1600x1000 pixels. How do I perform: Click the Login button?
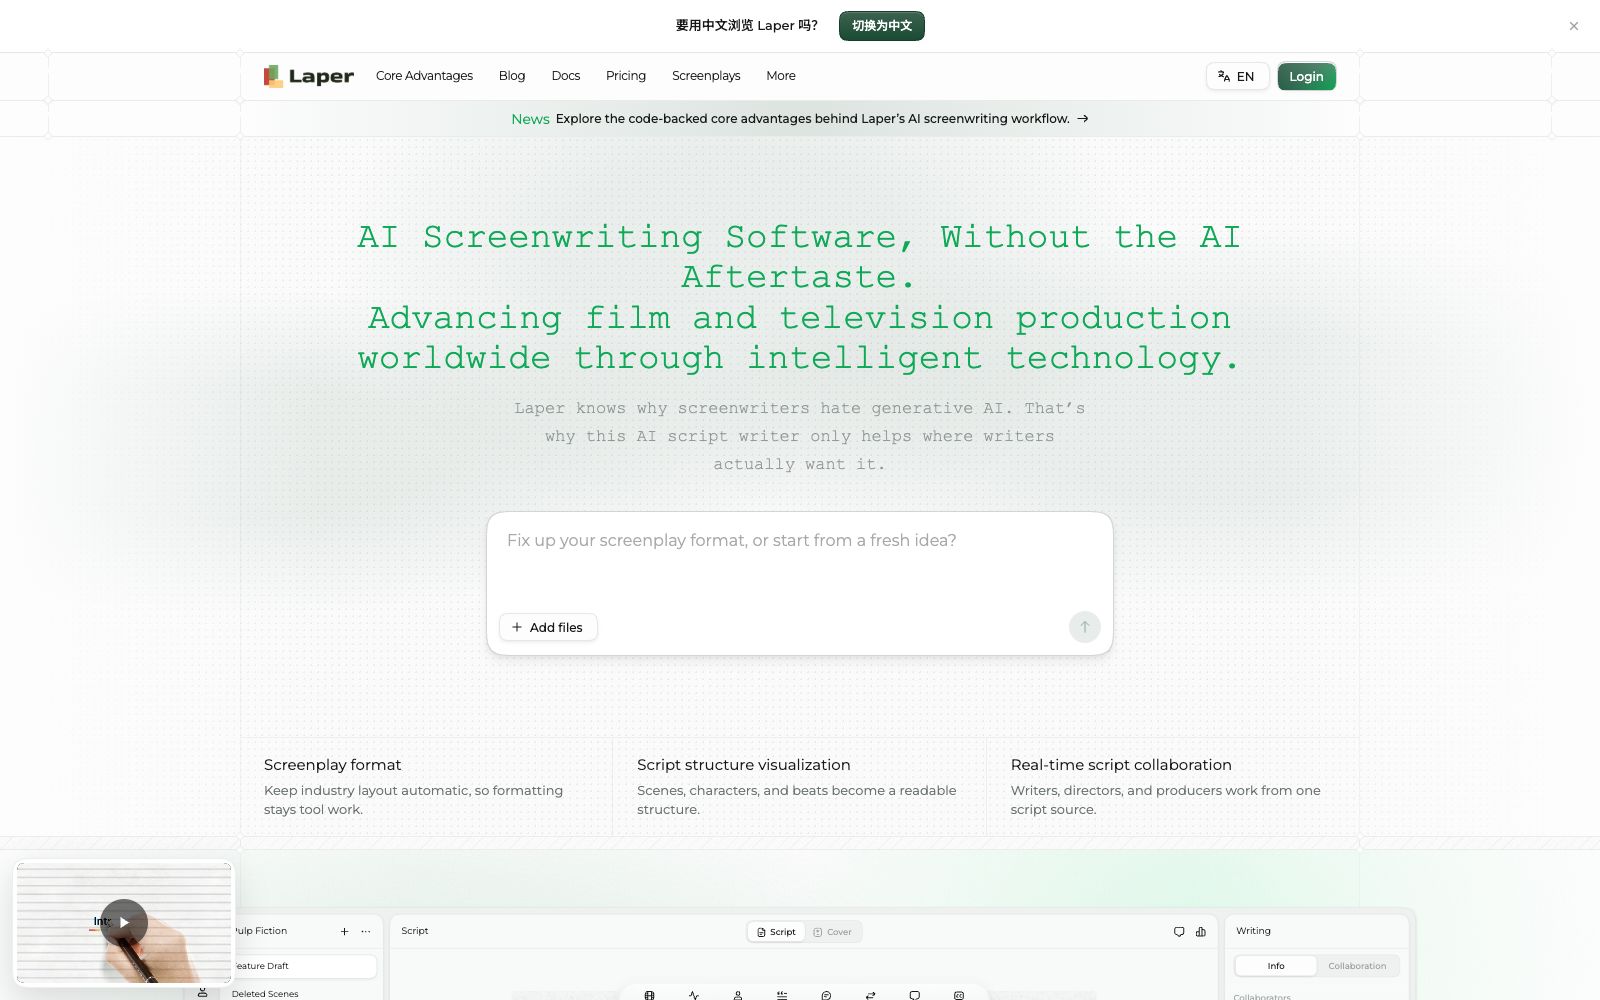[1306, 76]
